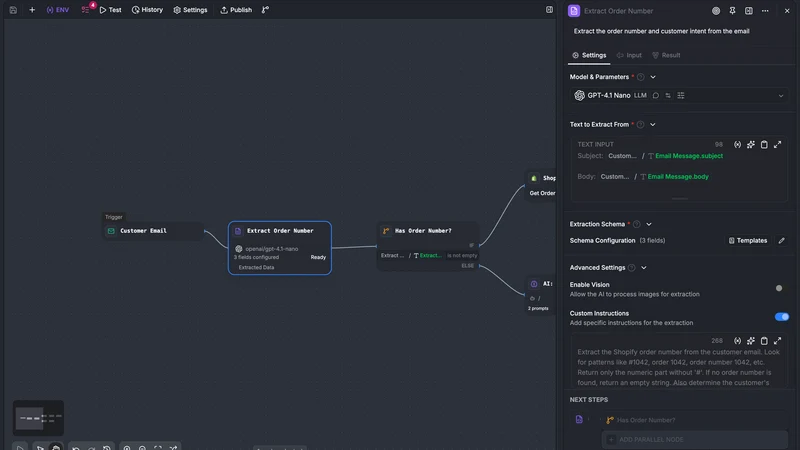This screenshot has height=450, width=800.
Task: Click the AI sparkle icon in Custom Instructions
Action: click(751, 341)
